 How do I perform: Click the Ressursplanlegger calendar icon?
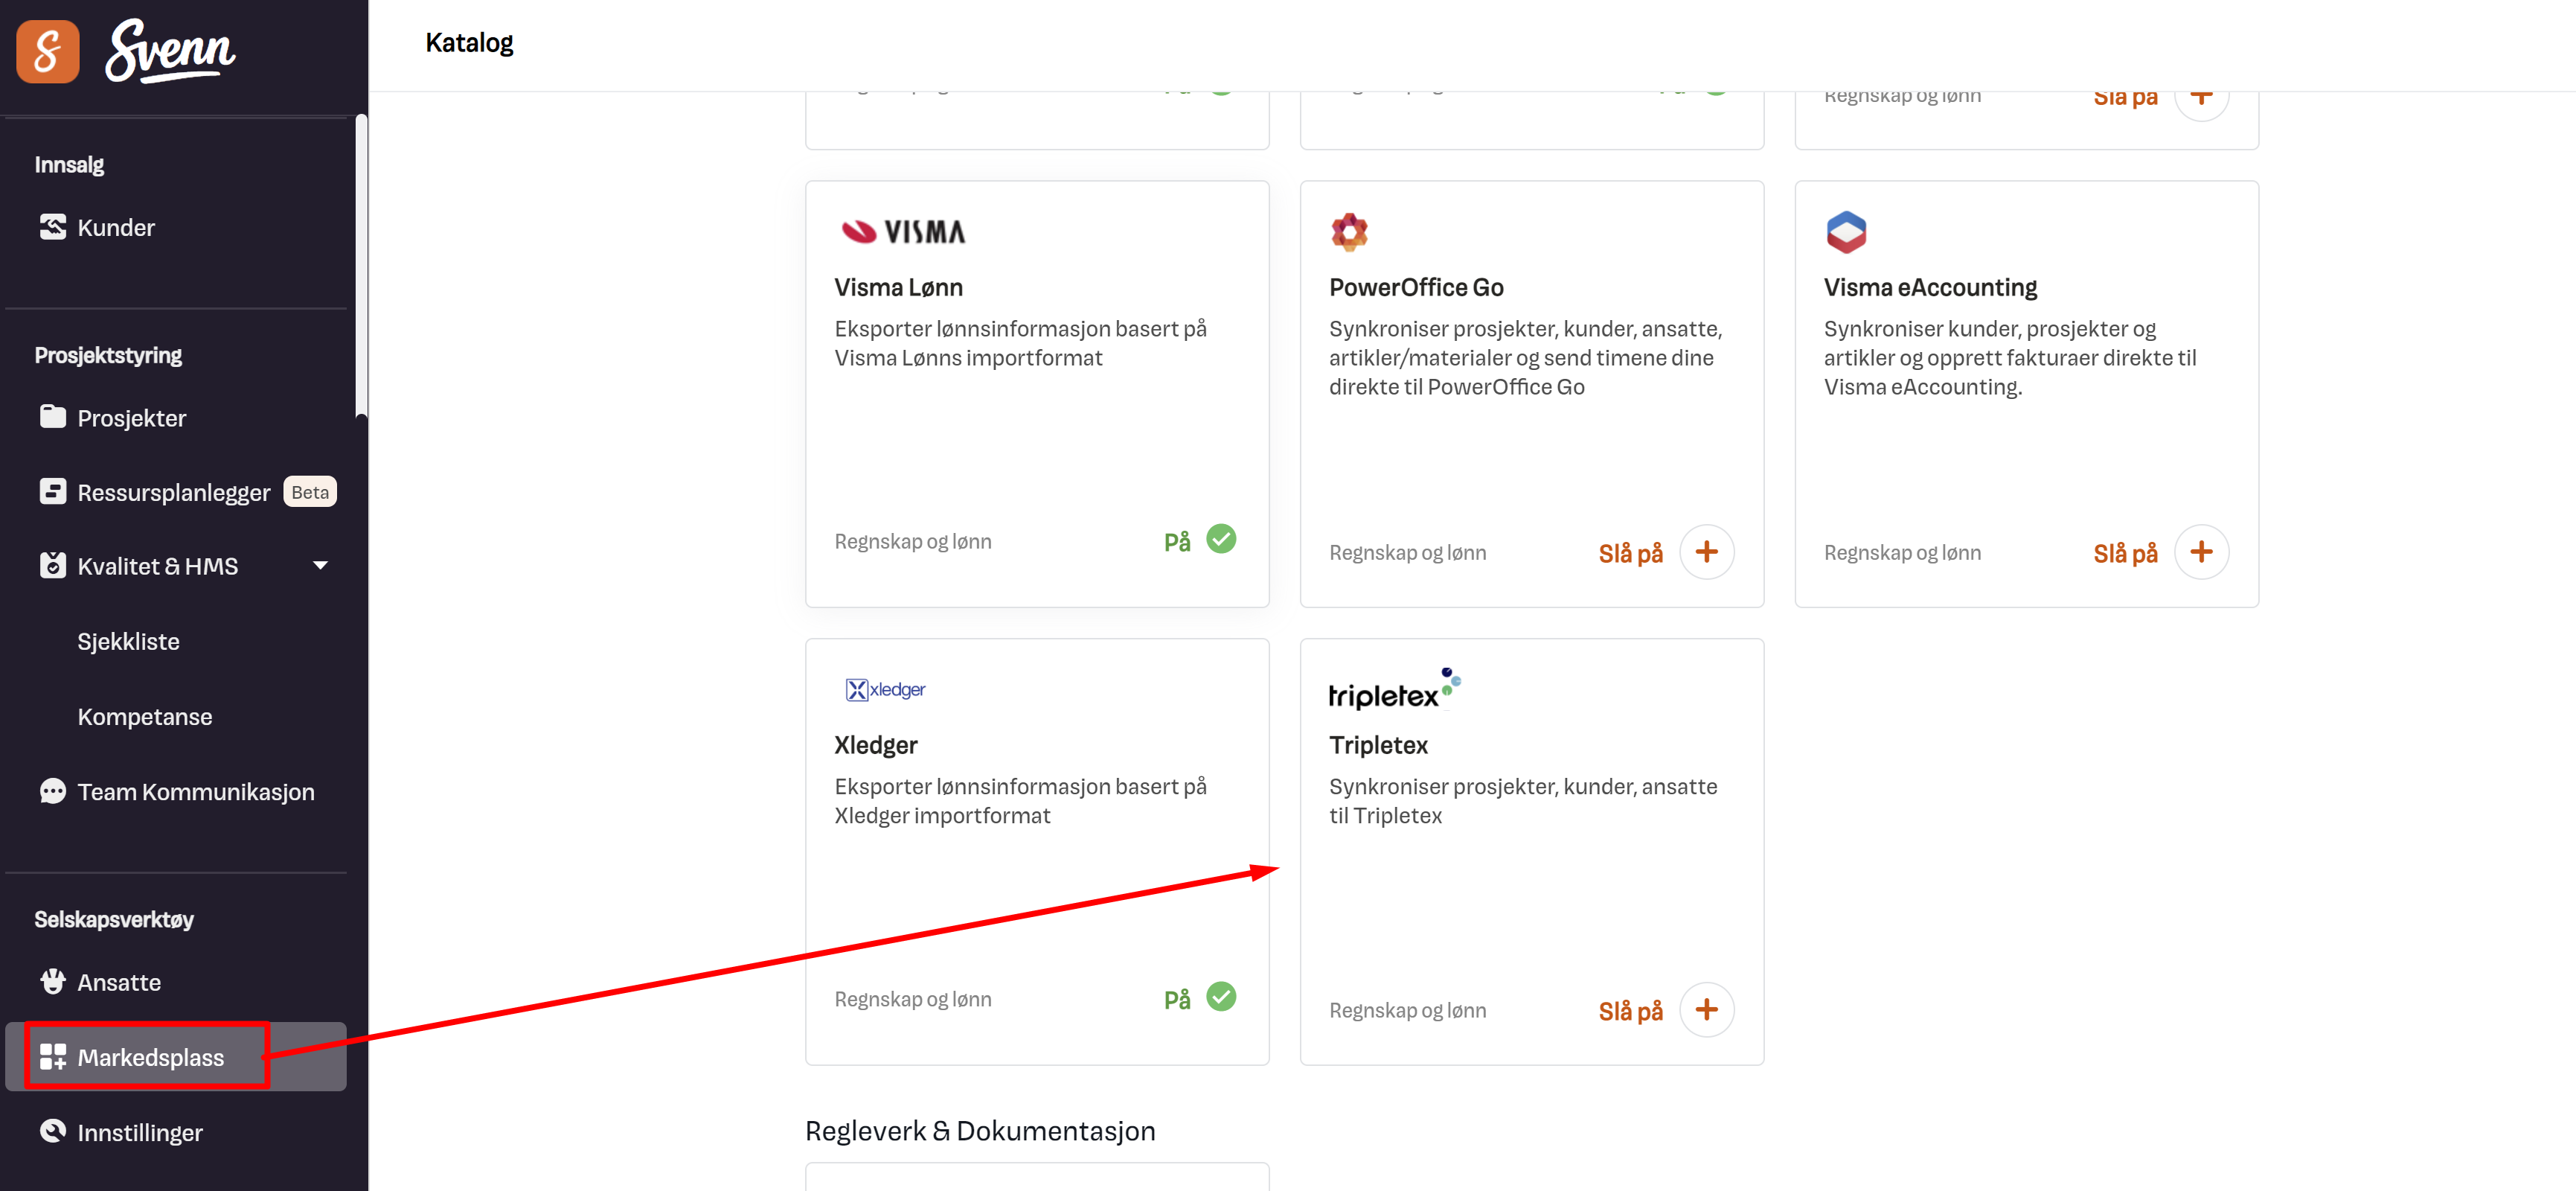(x=52, y=491)
